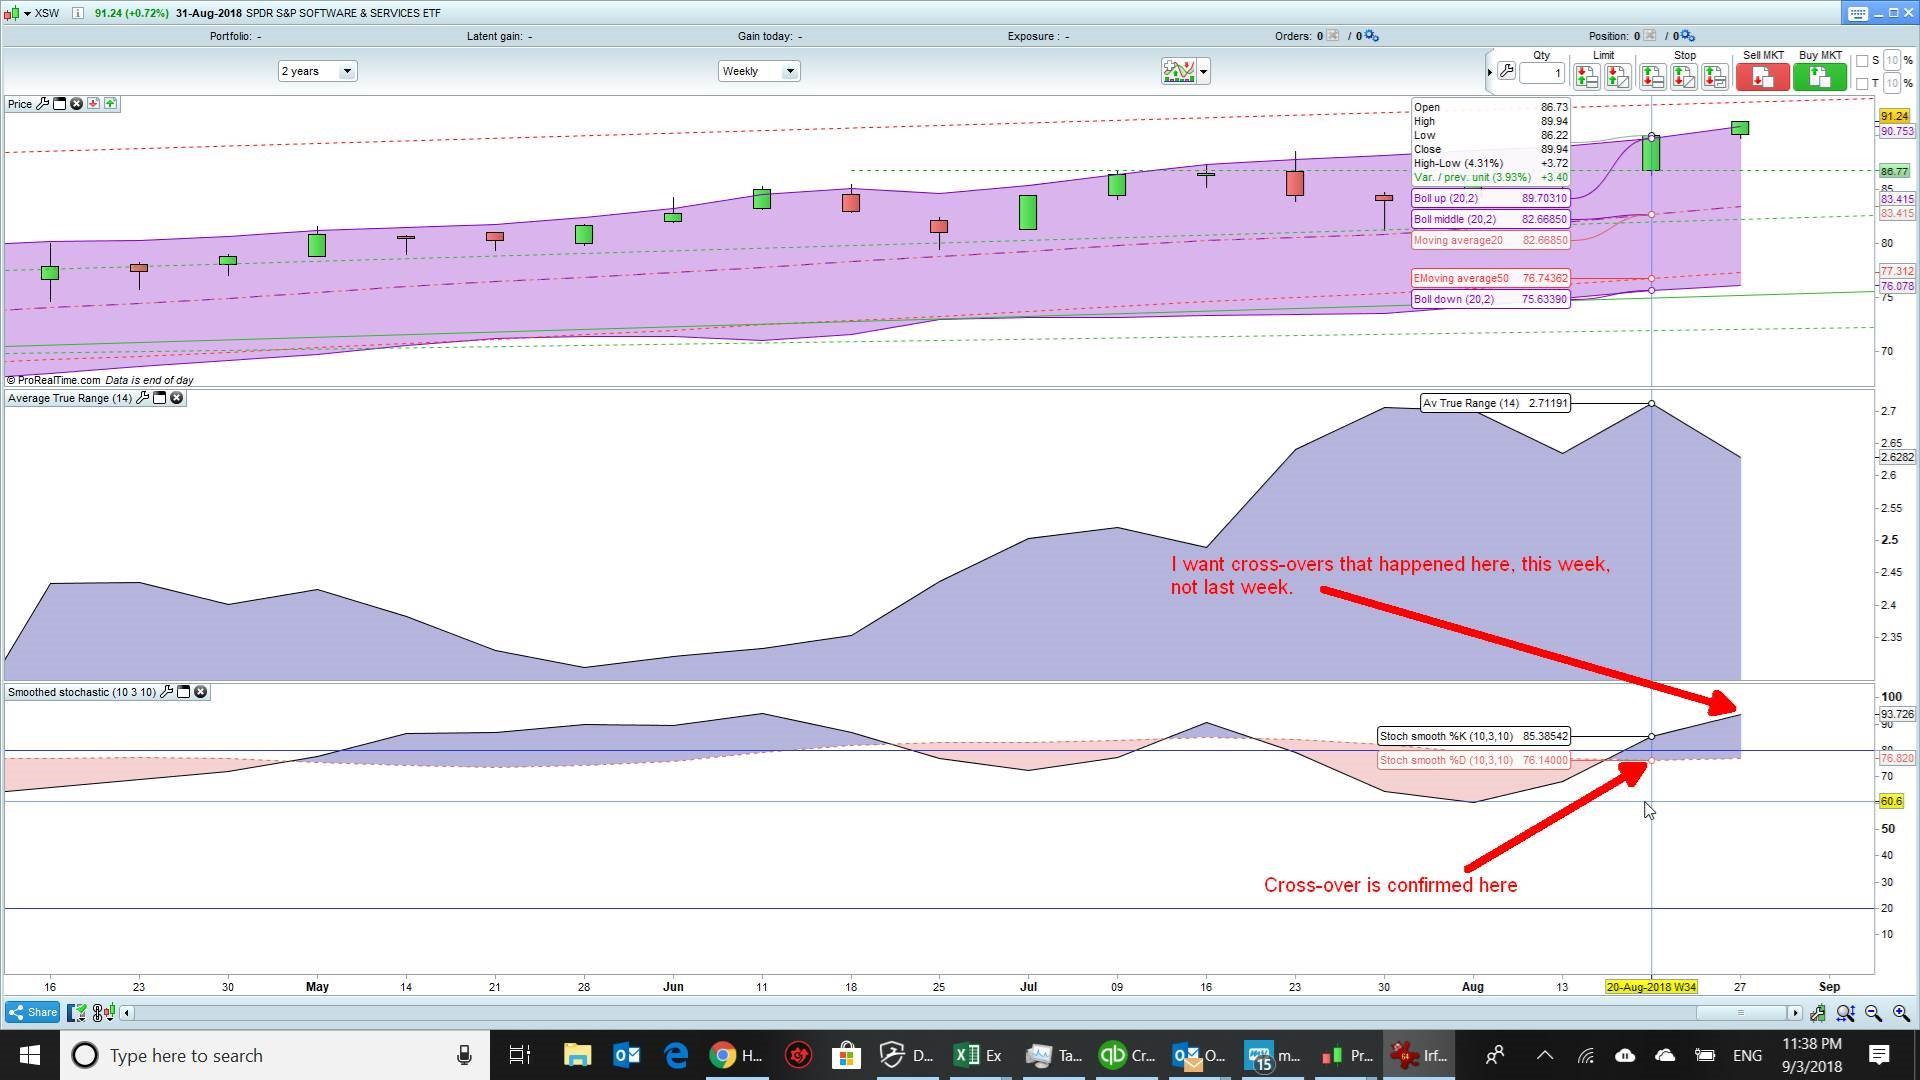
Task: Click the Qty input field
Action: coord(1542,73)
